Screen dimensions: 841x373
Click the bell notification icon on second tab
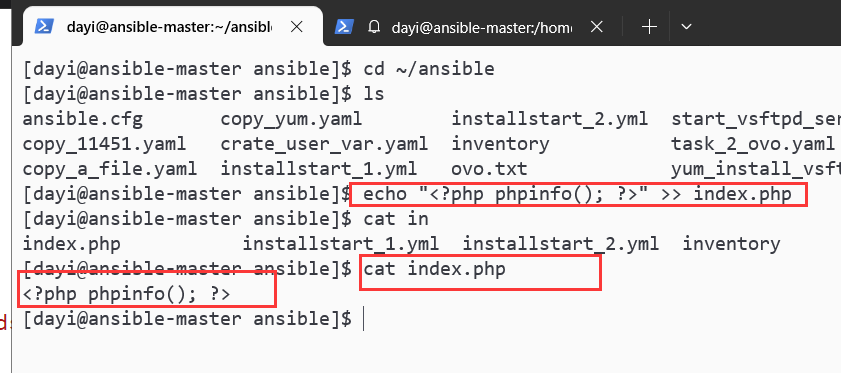374,27
